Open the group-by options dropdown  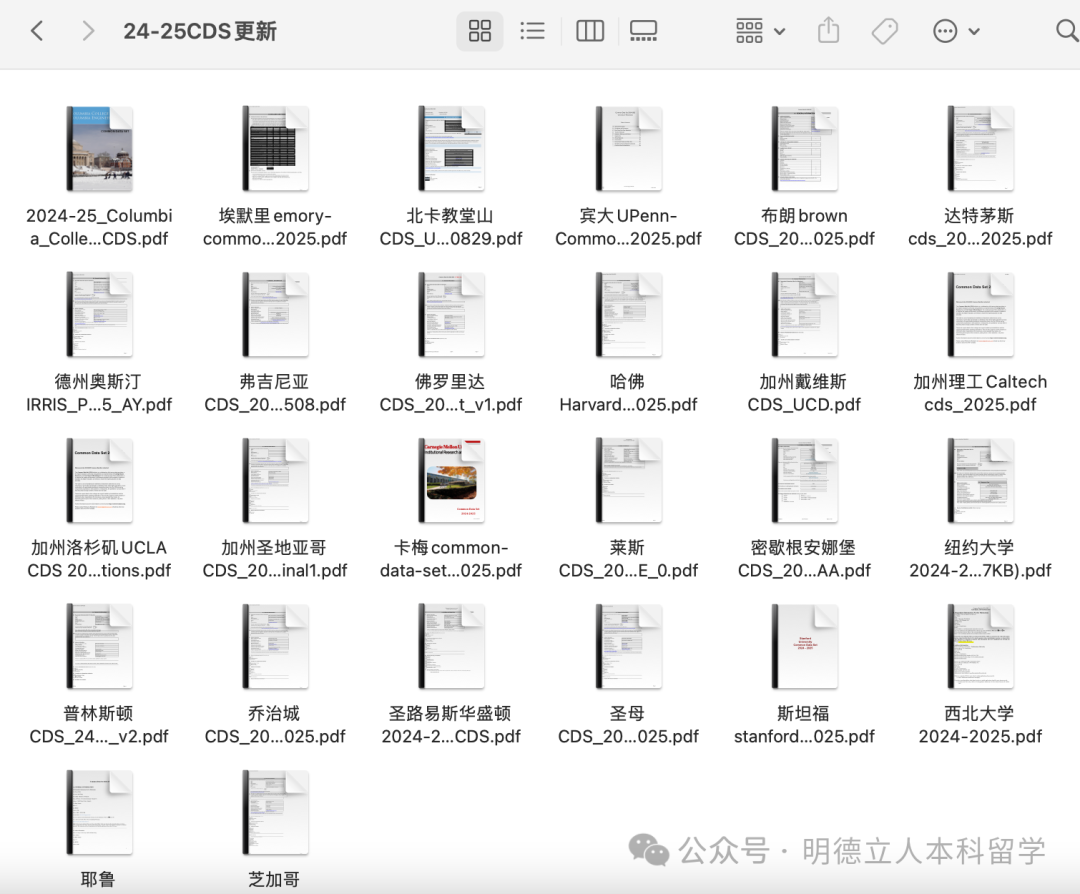click(760, 31)
